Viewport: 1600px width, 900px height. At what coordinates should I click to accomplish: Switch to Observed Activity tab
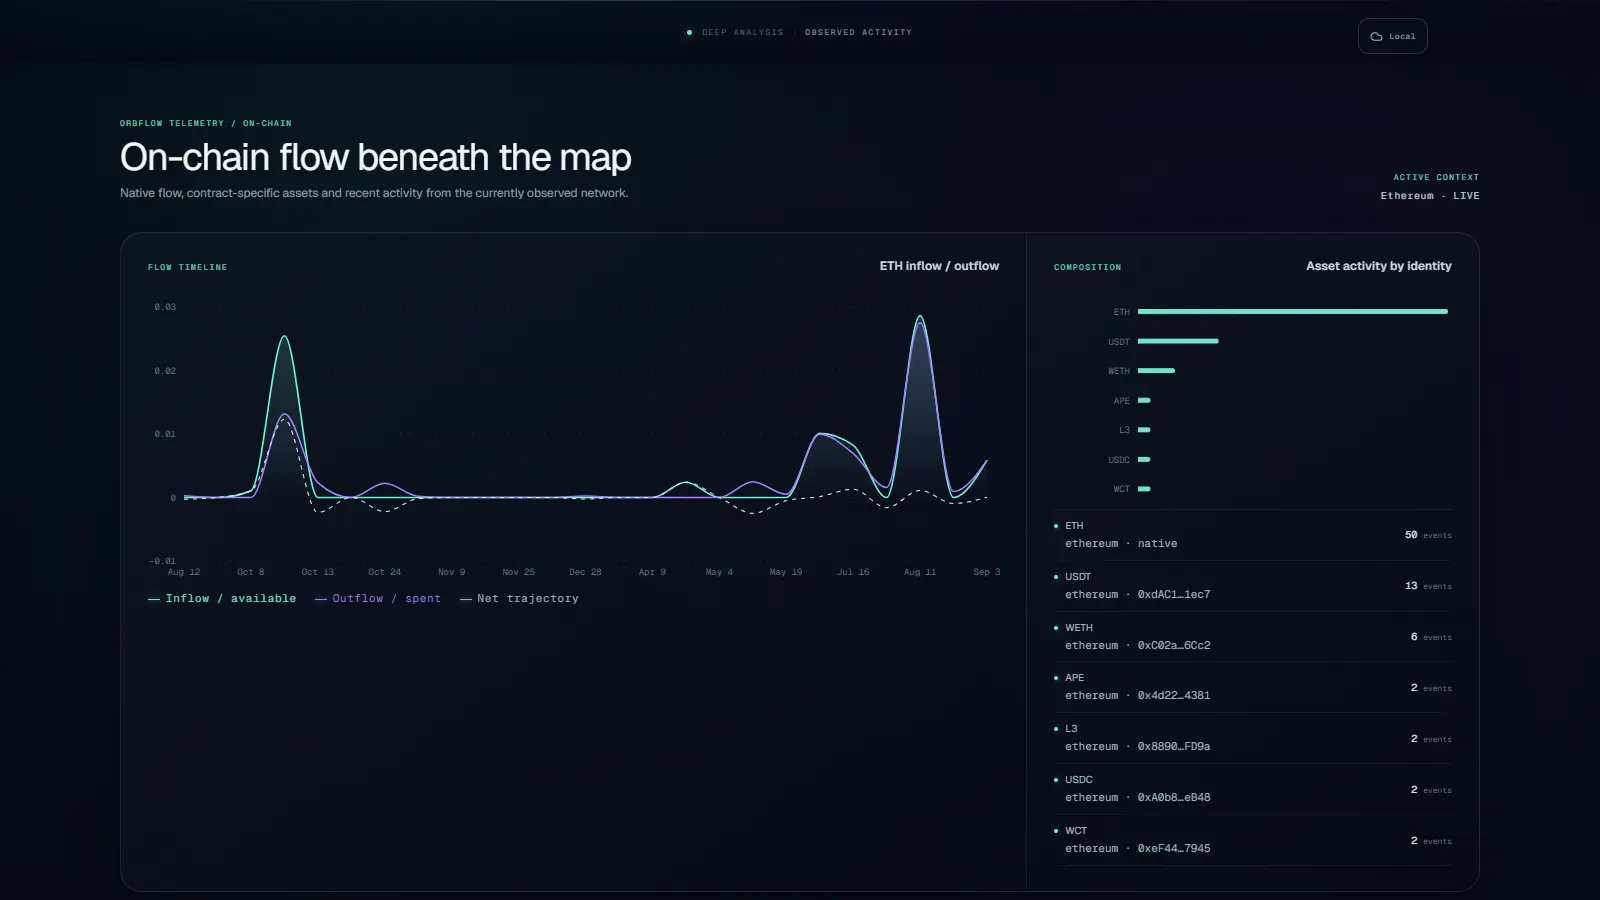tap(858, 32)
